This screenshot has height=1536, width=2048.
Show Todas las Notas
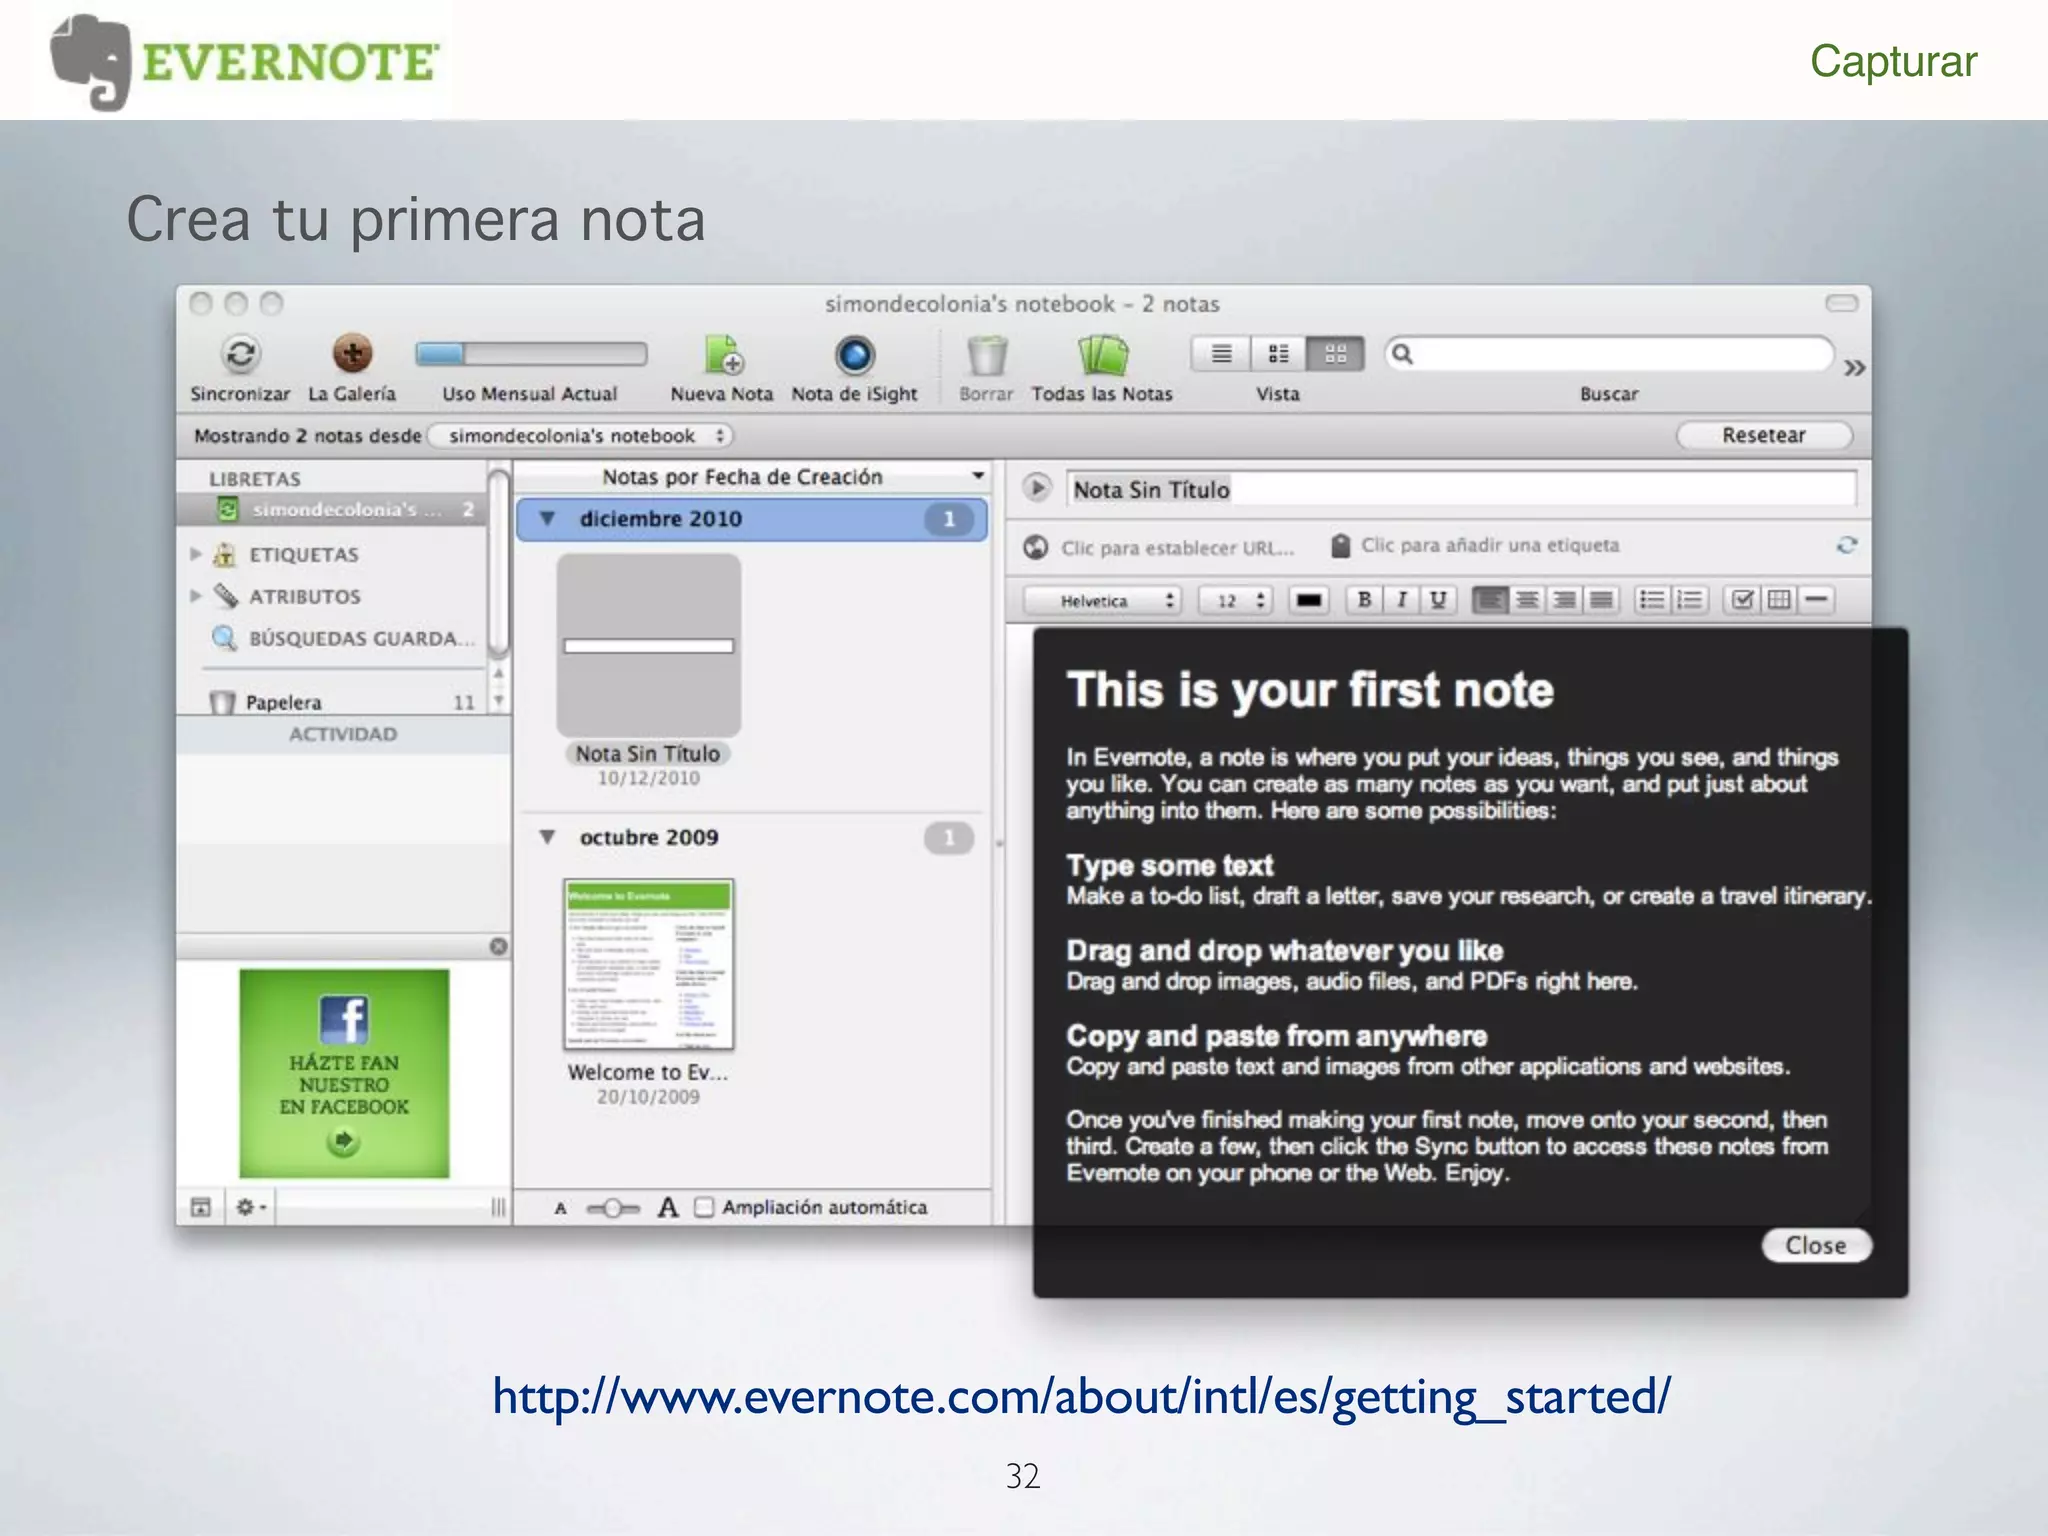tap(1102, 355)
